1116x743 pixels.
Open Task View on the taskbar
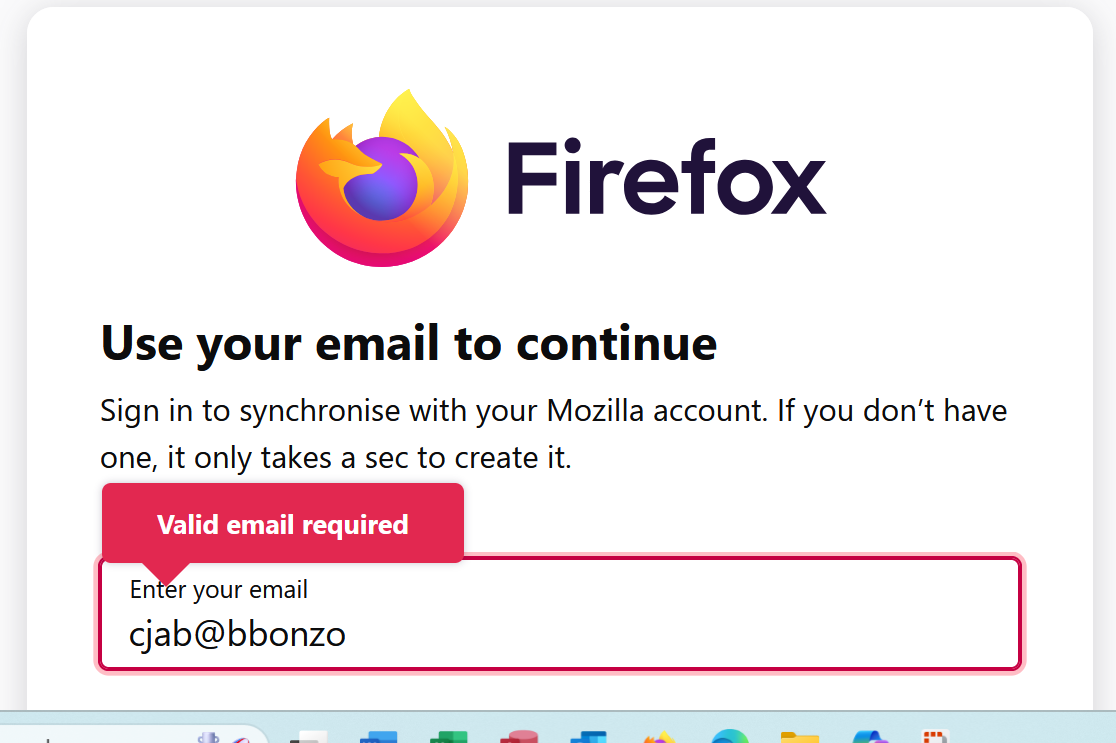pyautogui.click(x=308, y=738)
